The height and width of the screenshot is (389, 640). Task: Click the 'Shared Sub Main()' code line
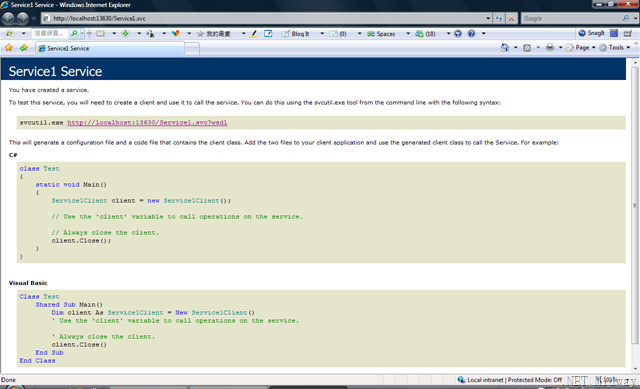tap(69, 305)
